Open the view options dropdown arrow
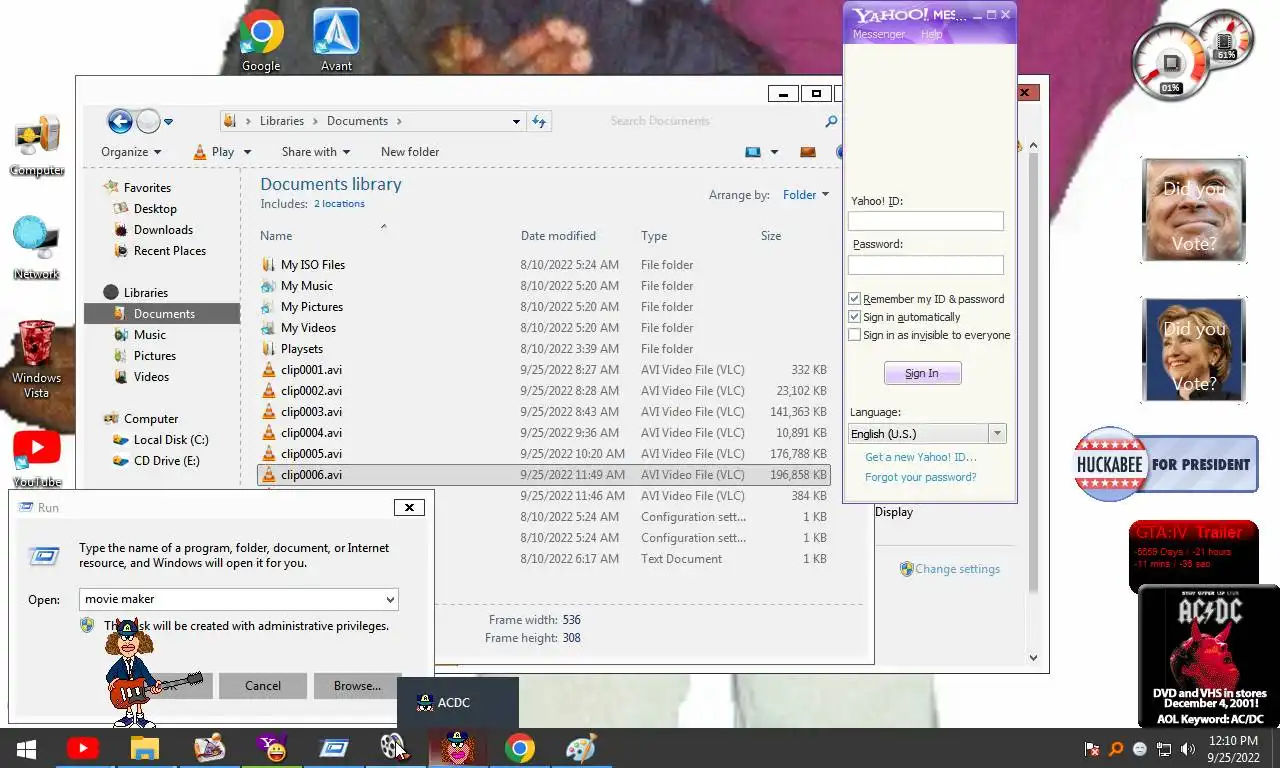The image size is (1280, 768). pos(774,152)
